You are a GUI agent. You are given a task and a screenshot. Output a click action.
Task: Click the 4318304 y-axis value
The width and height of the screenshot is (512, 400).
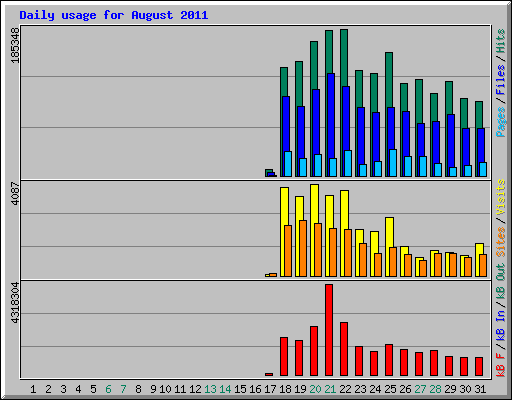coord(15,303)
